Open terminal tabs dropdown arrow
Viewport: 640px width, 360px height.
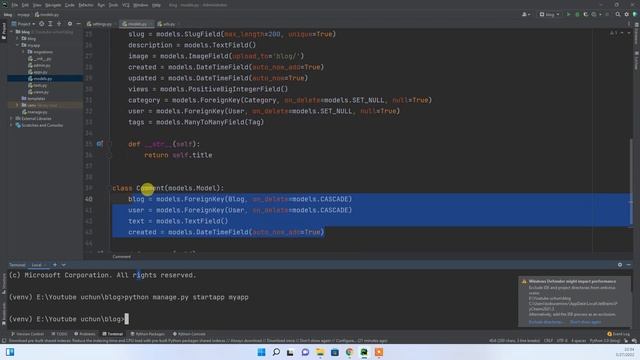[63, 265]
